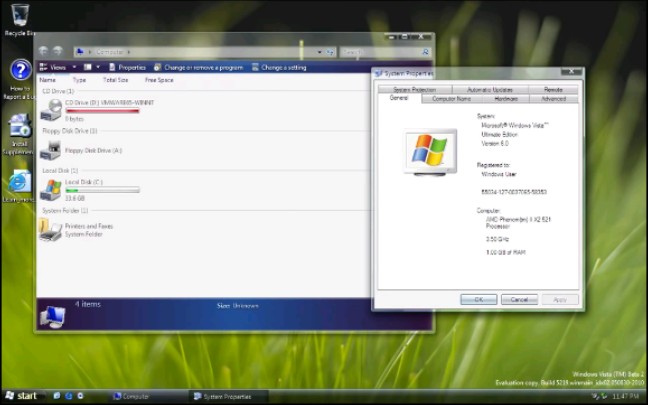Click the breadcrumb arrow after Computer
Image resolution: width=648 pixels, height=405 pixels.
[x=129, y=52]
